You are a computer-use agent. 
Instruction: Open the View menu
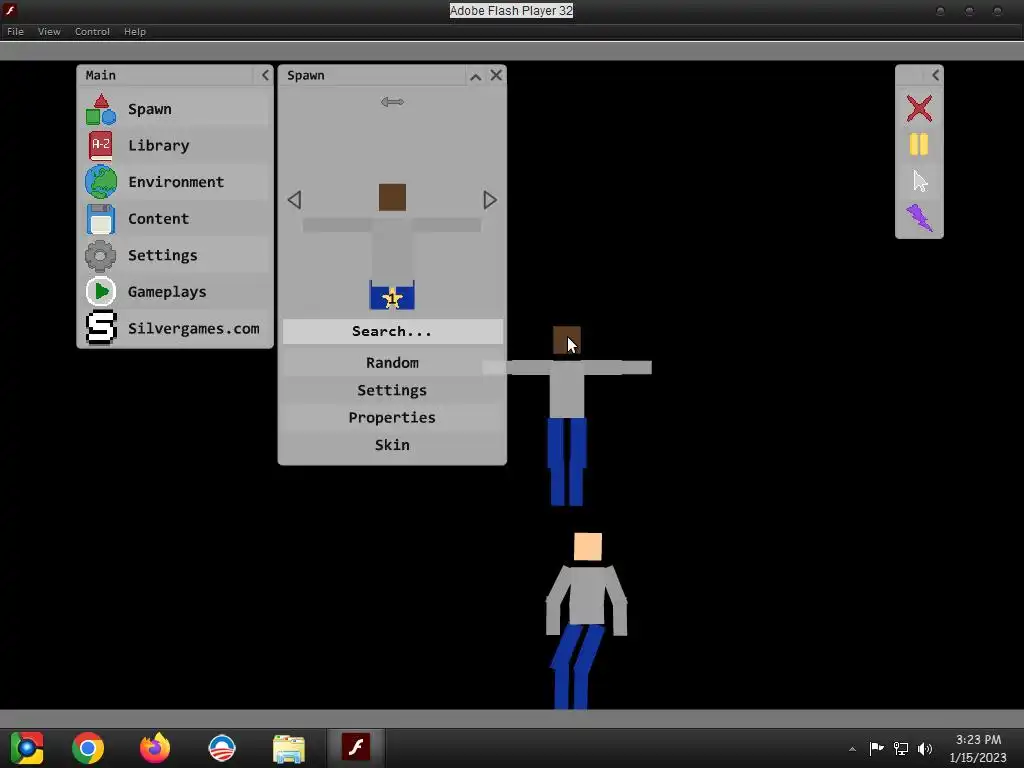click(x=49, y=31)
